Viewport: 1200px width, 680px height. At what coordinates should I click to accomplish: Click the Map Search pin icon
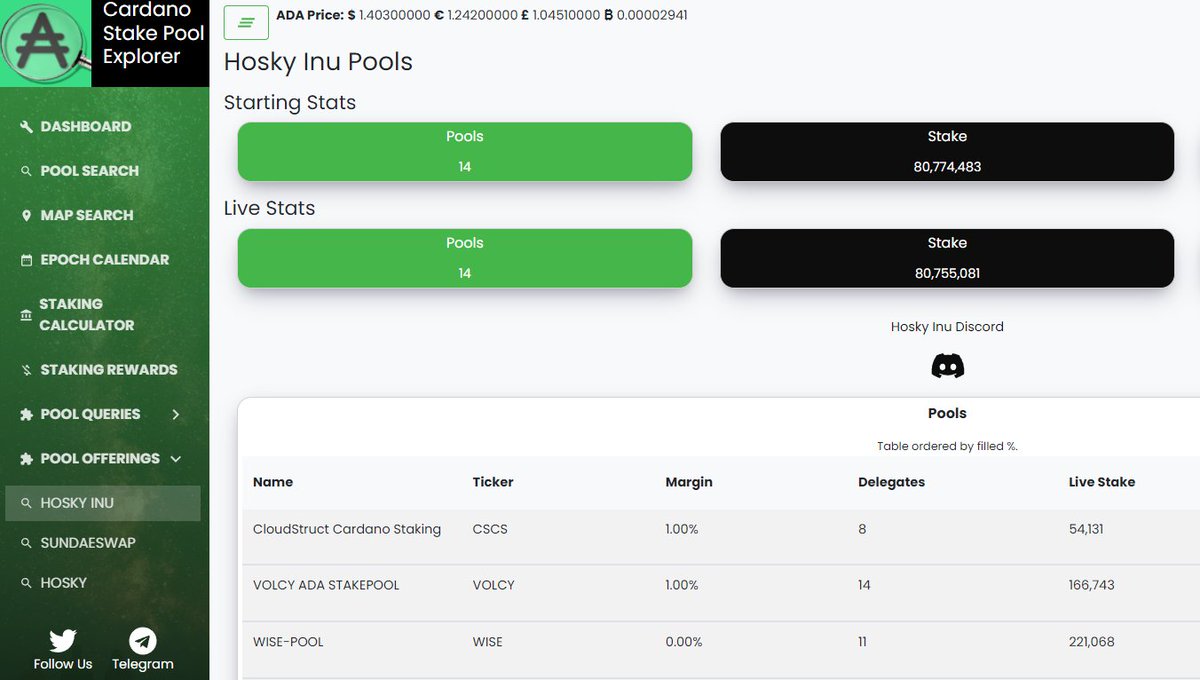tap(27, 215)
